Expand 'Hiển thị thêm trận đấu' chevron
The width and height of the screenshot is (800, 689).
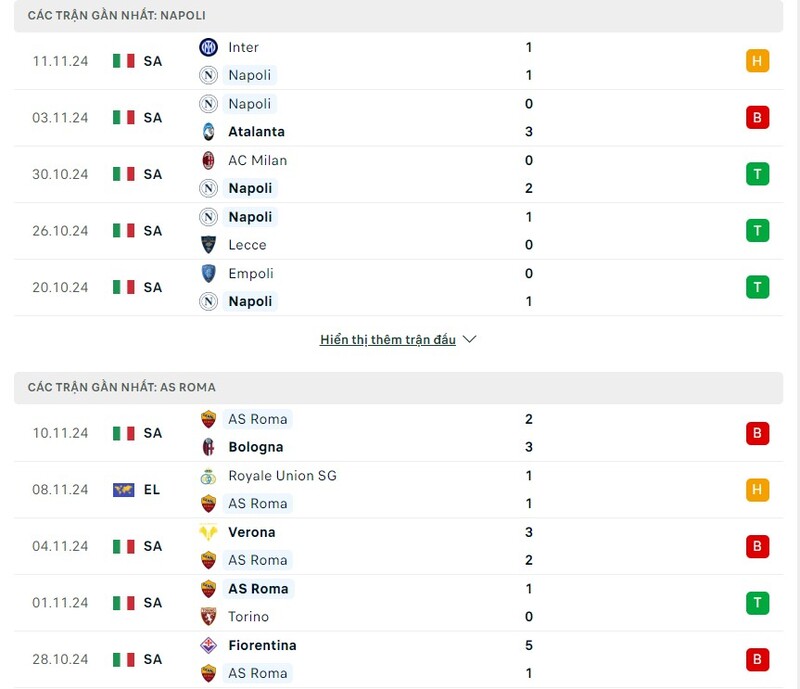pyautogui.click(x=470, y=340)
